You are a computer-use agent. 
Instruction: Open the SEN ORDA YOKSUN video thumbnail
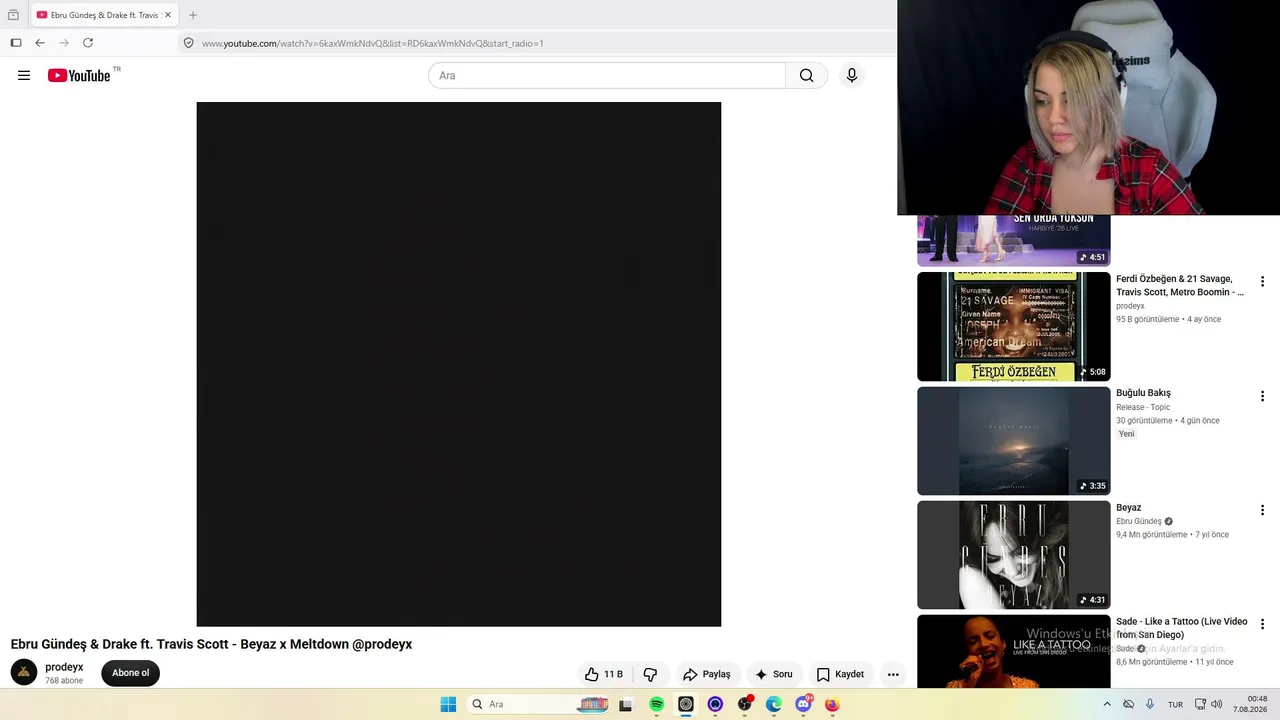(1014, 241)
